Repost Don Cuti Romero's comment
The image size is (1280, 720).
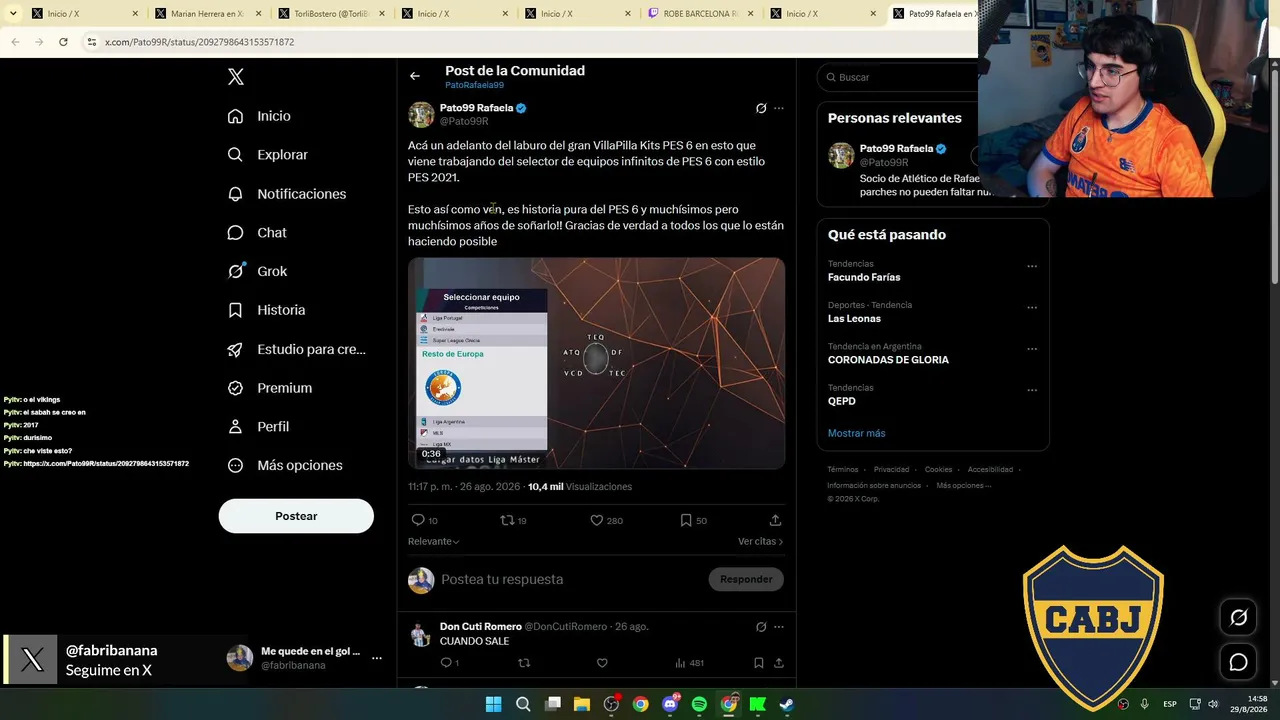coord(524,663)
